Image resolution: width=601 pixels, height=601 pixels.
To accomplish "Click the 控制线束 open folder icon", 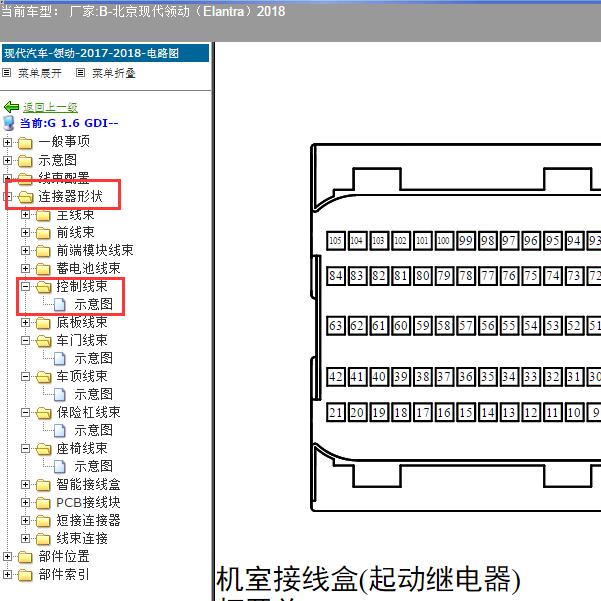I will coord(44,287).
